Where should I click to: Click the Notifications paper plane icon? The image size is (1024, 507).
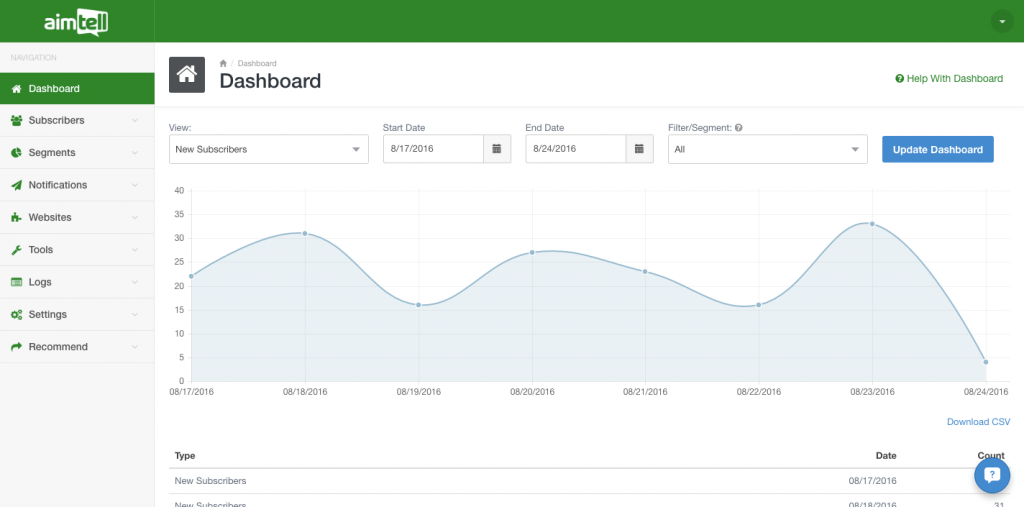coord(16,186)
